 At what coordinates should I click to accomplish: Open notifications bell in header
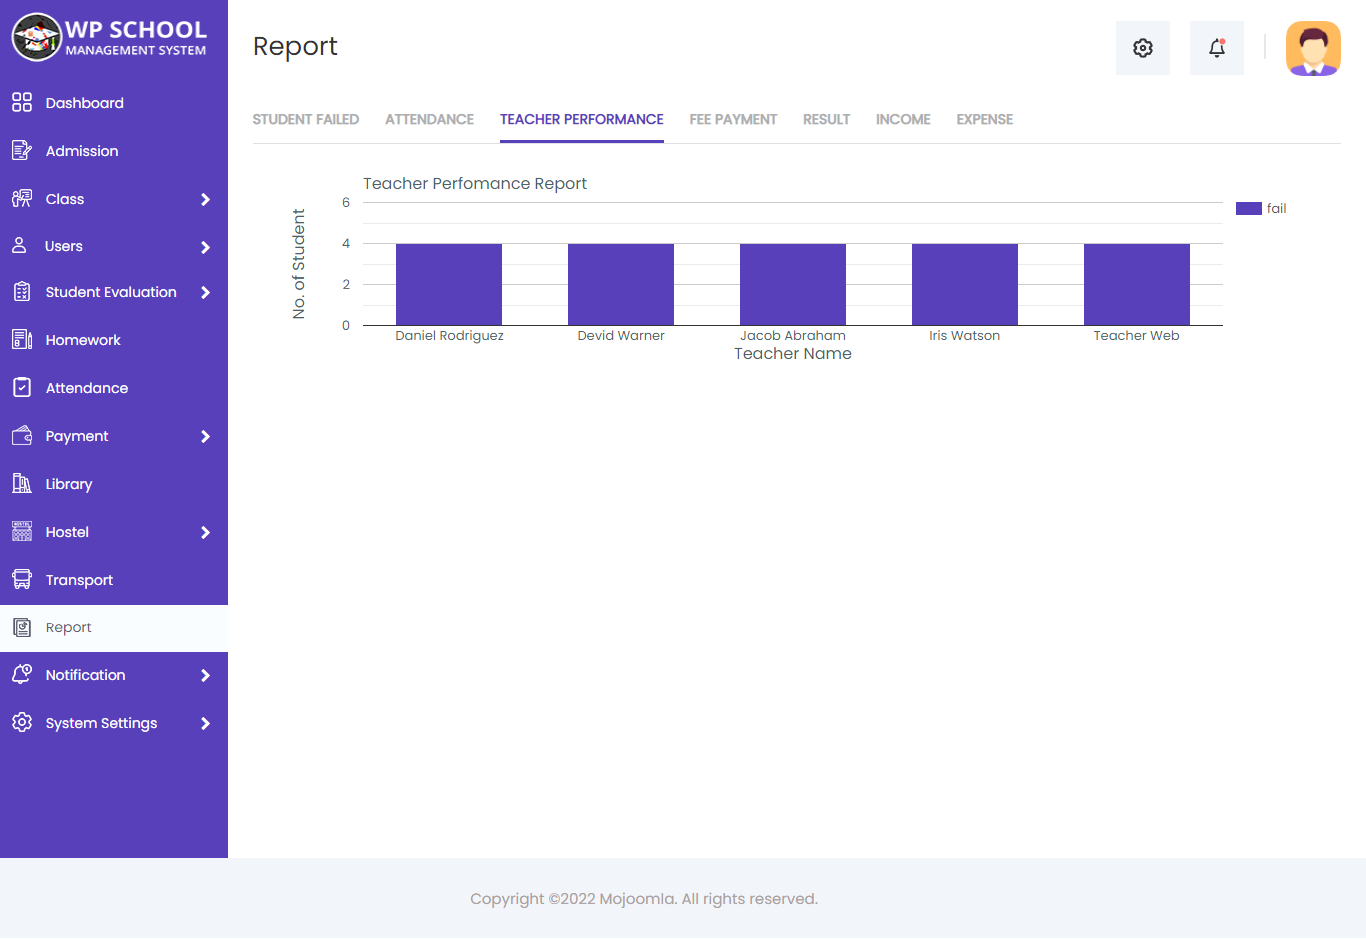[1217, 48]
